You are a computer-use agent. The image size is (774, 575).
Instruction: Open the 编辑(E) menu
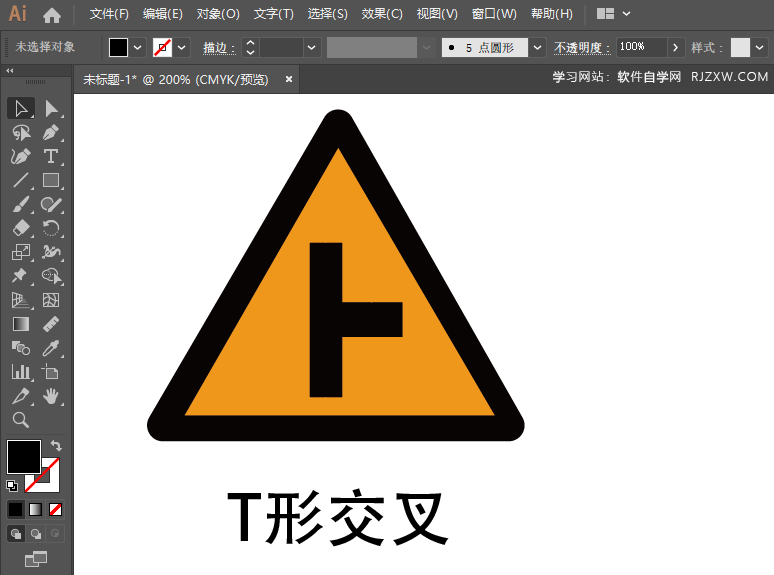click(x=162, y=14)
